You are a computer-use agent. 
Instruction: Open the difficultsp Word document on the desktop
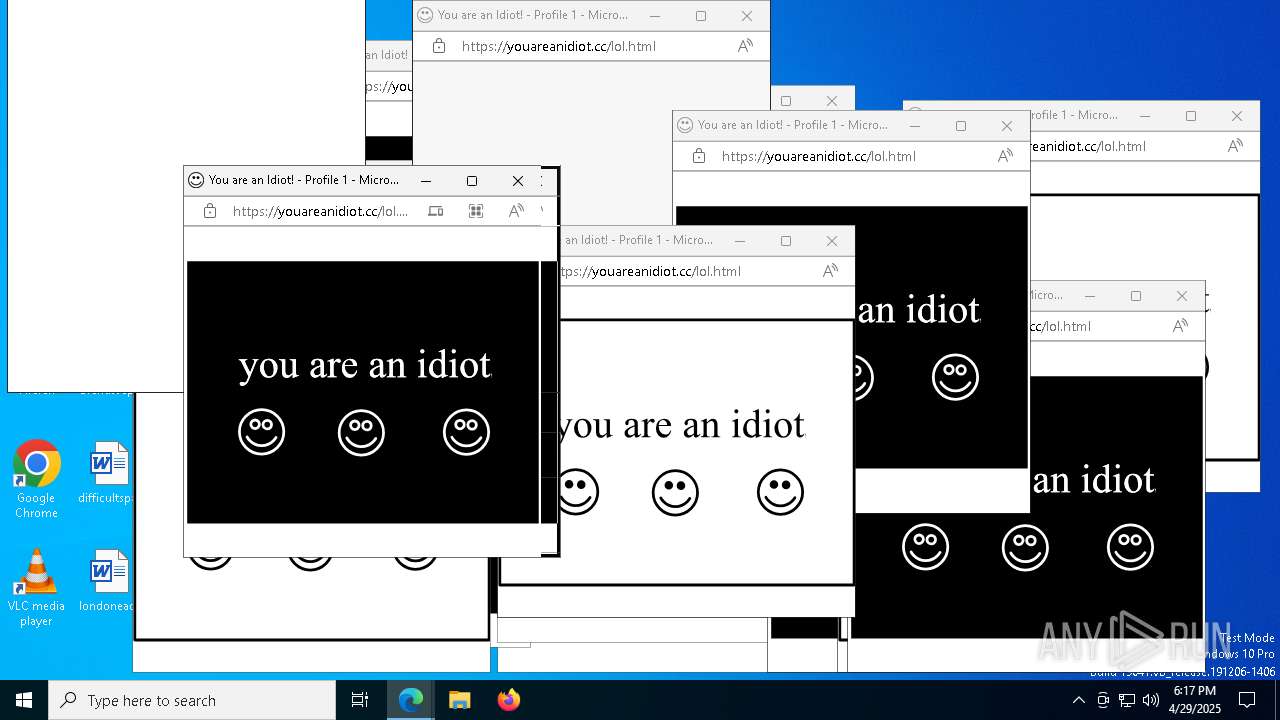[x=108, y=473]
